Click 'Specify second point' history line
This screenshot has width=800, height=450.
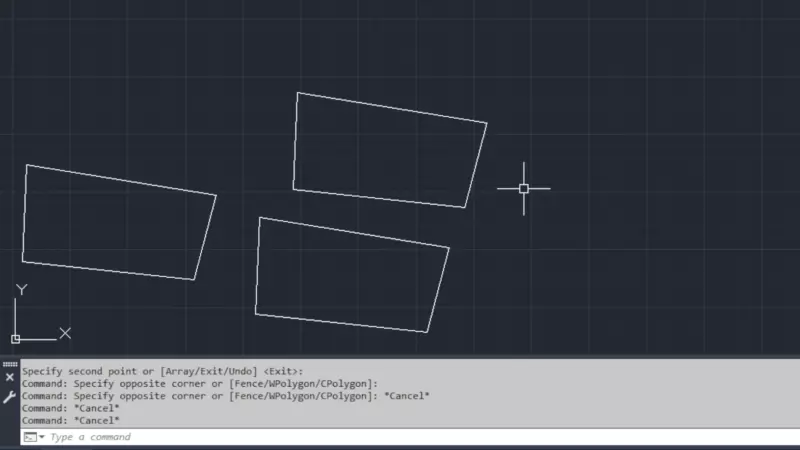(x=162, y=371)
